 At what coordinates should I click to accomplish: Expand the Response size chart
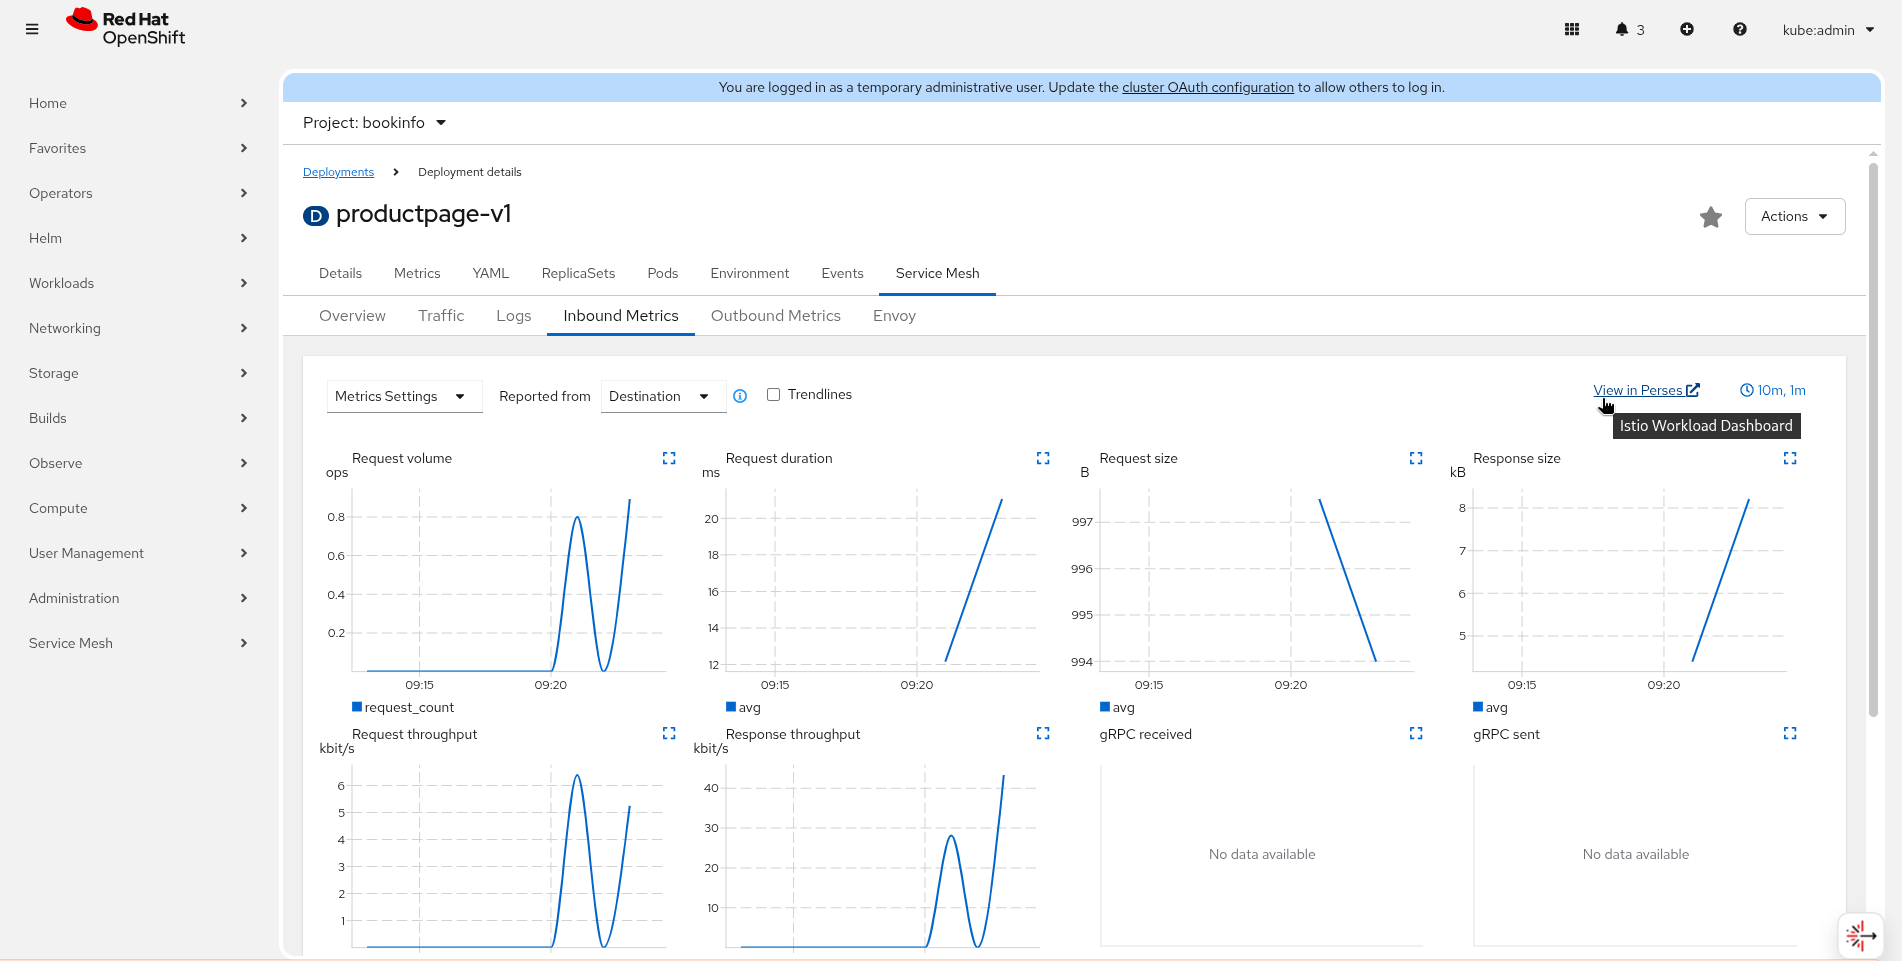click(1790, 458)
